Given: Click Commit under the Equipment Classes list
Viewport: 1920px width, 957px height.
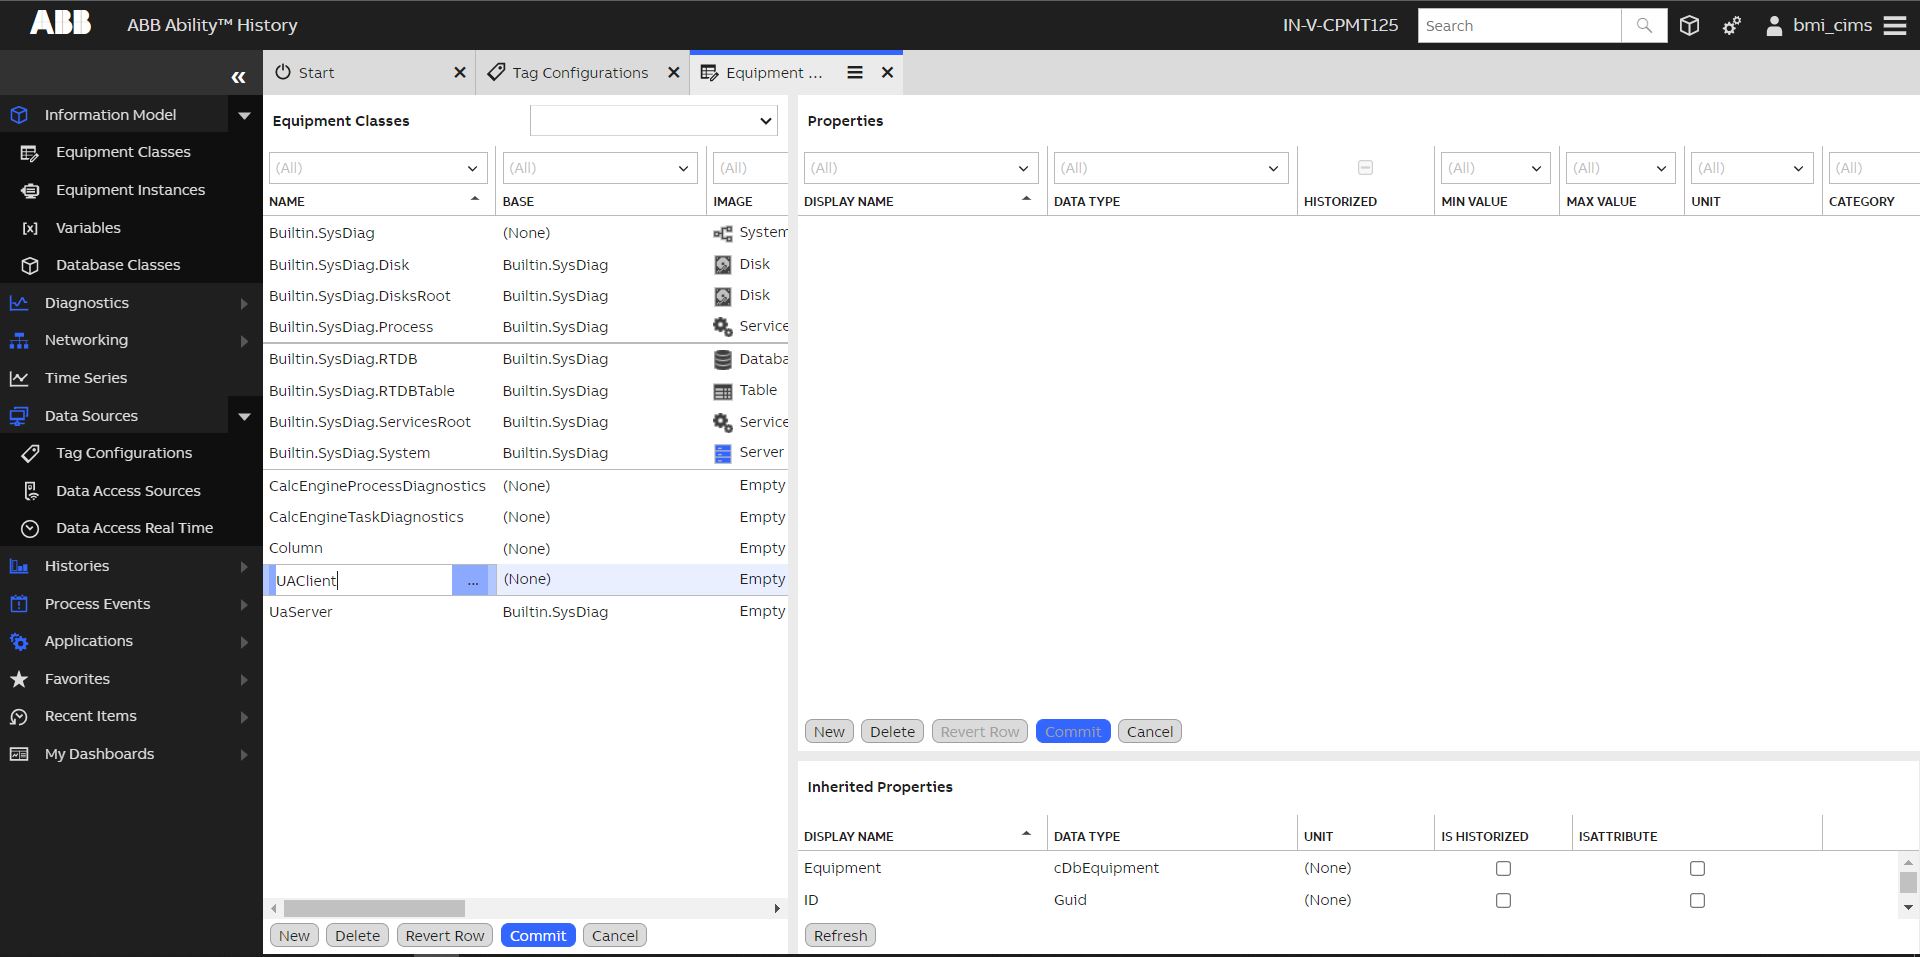Looking at the screenshot, I should [538, 936].
